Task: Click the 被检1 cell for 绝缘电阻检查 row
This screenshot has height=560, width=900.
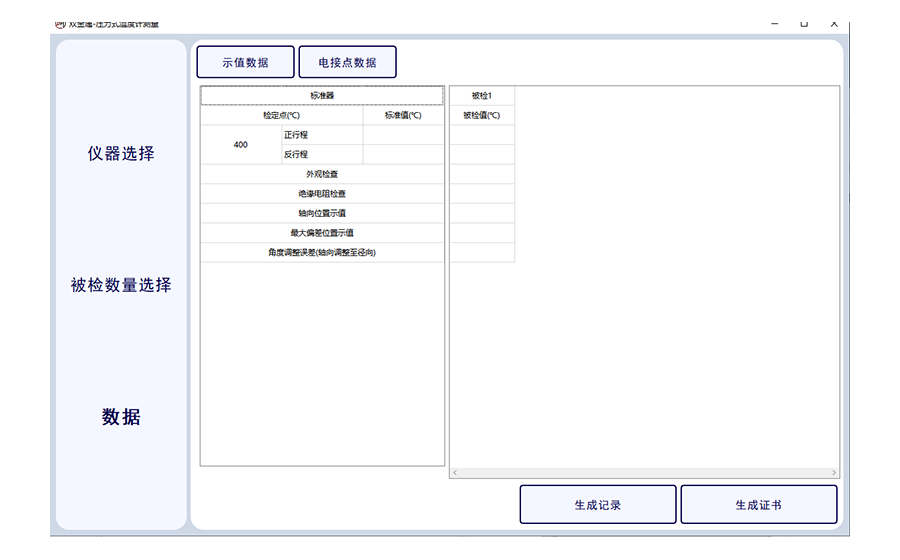Action: [x=482, y=194]
